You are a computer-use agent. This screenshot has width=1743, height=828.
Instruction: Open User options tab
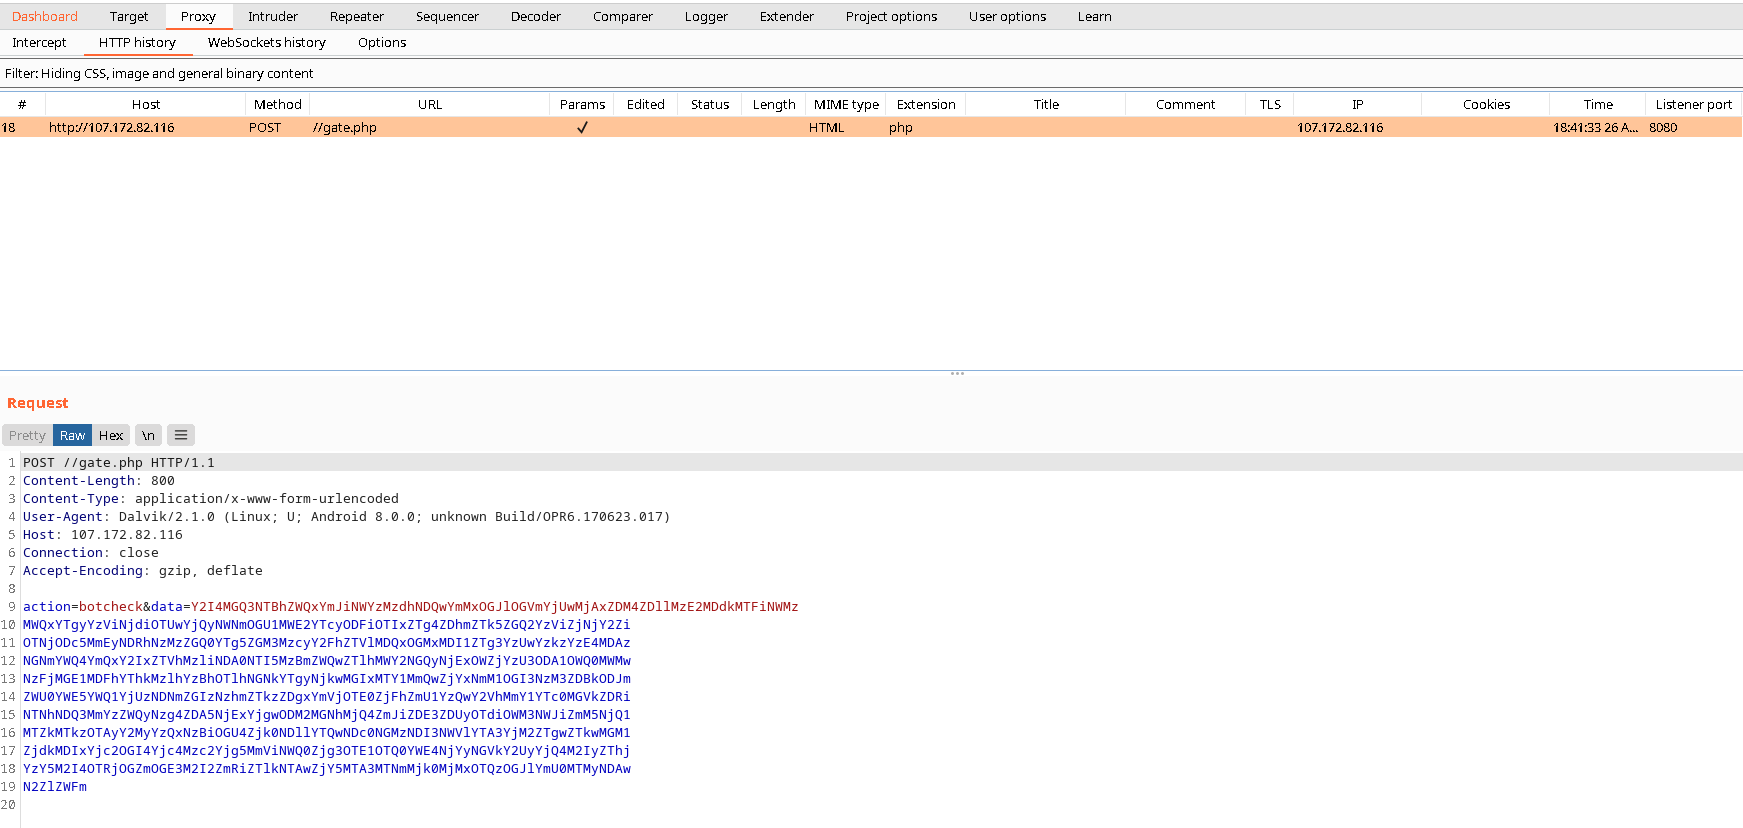(1008, 16)
